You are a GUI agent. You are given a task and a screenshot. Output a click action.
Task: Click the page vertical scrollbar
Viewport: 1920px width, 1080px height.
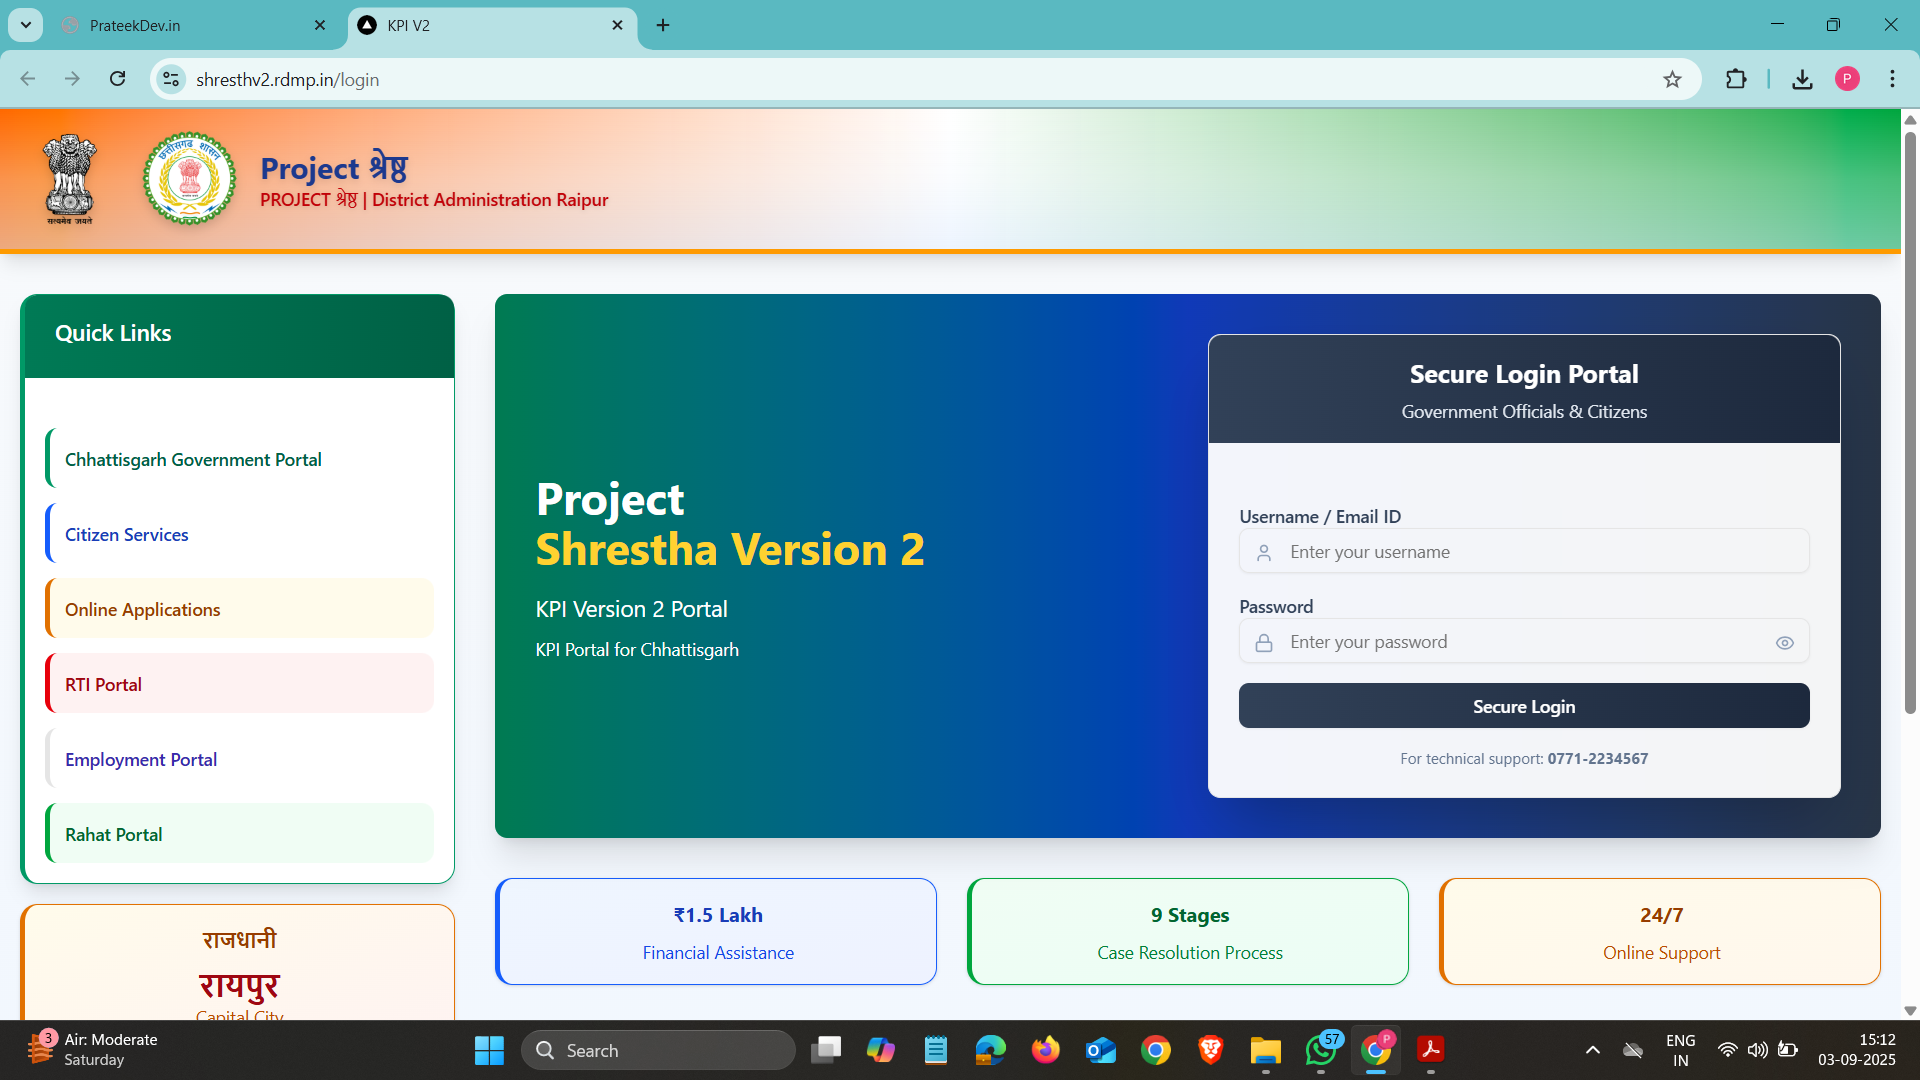click(1910, 420)
